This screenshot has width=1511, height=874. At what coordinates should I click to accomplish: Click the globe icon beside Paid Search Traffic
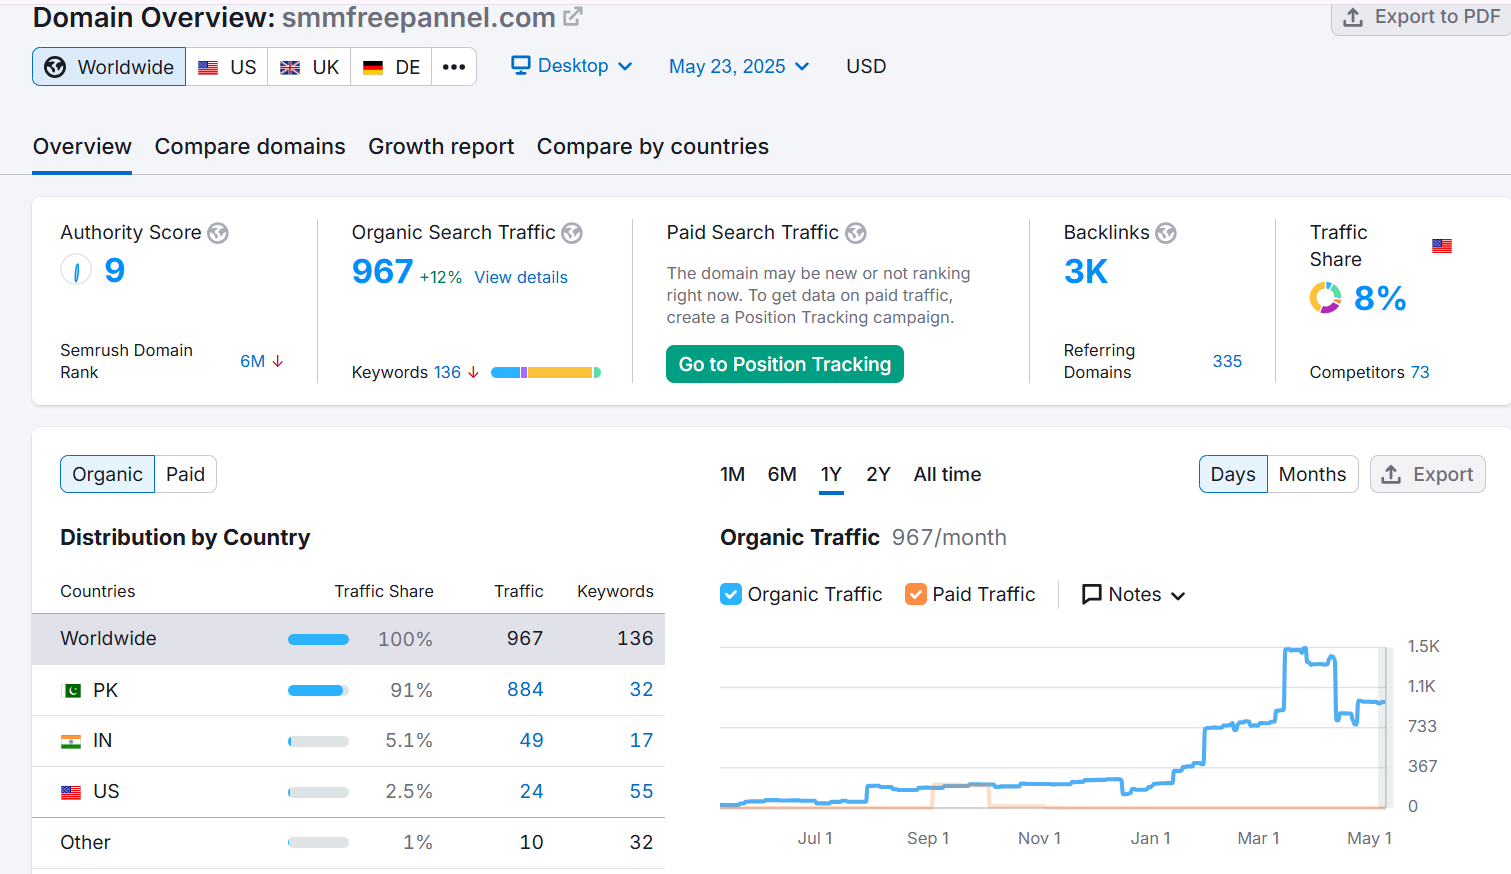click(x=856, y=233)
